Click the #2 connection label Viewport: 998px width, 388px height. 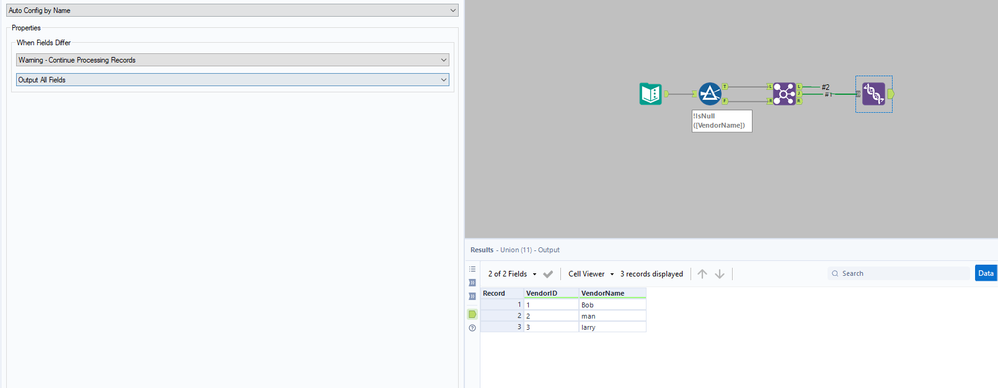(826, 87)
